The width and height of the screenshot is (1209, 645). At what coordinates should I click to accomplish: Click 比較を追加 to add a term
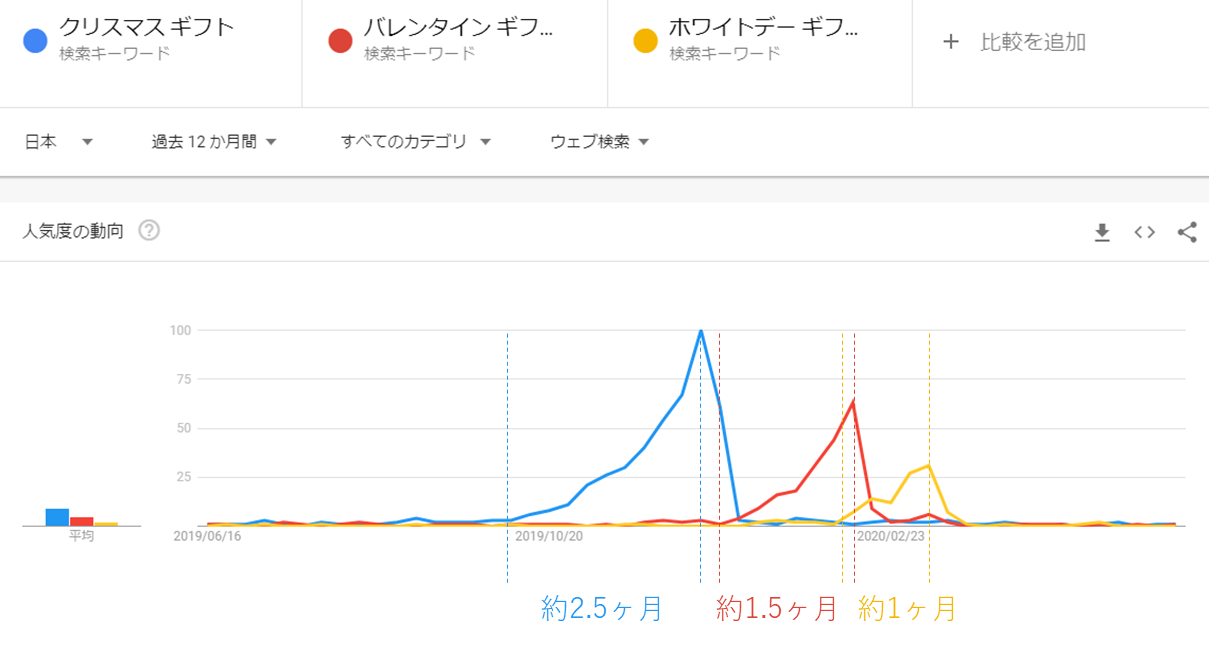point(1033,42)
